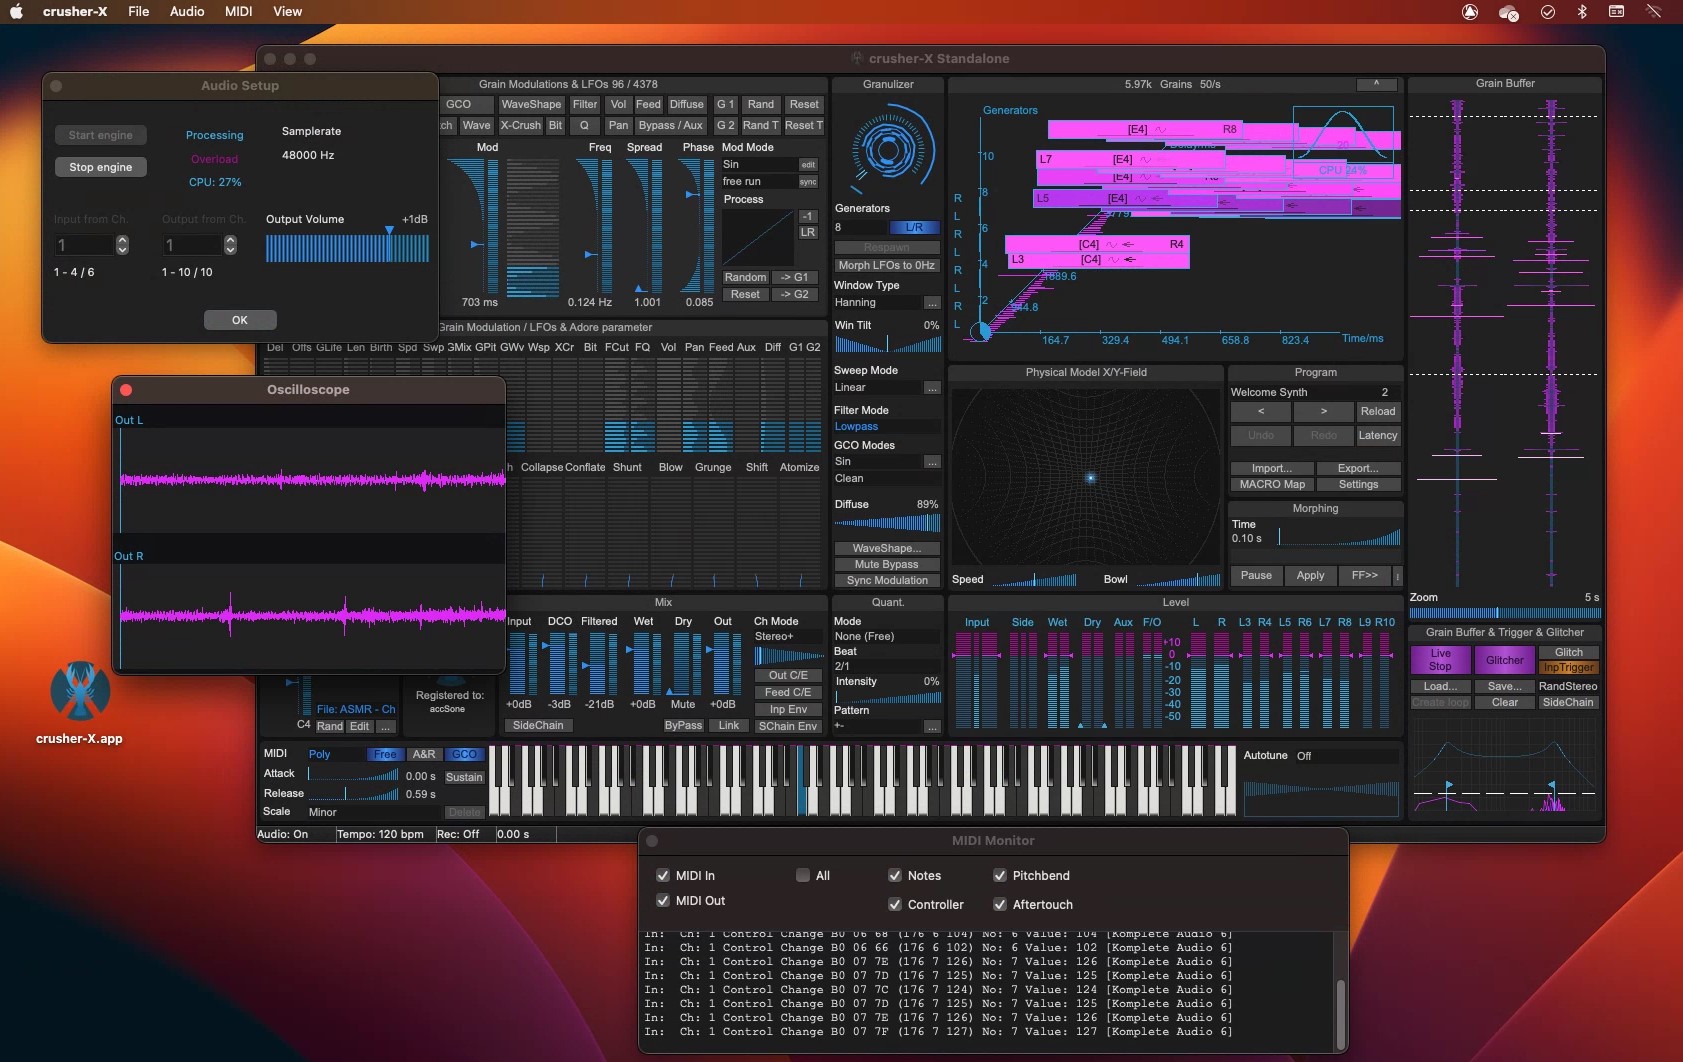Screen dimensions: 1683x1062
Task: Open the Beat 2/1 selector
Action: click(887, 666)
